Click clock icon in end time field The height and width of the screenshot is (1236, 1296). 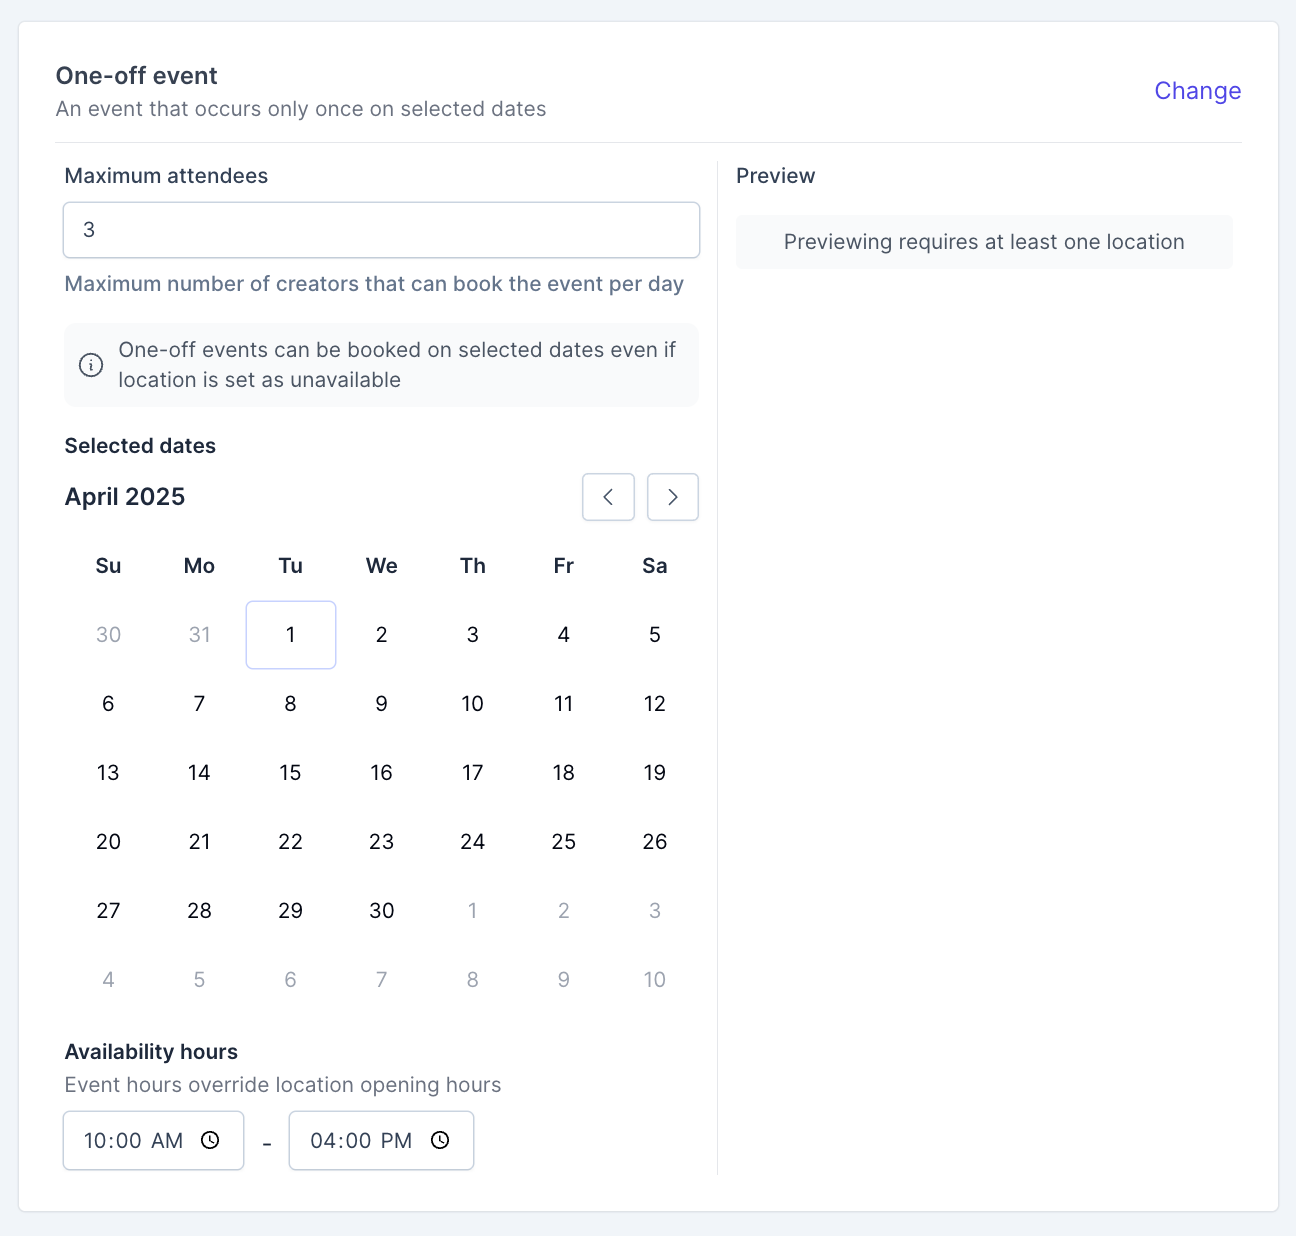point(440,1140)
